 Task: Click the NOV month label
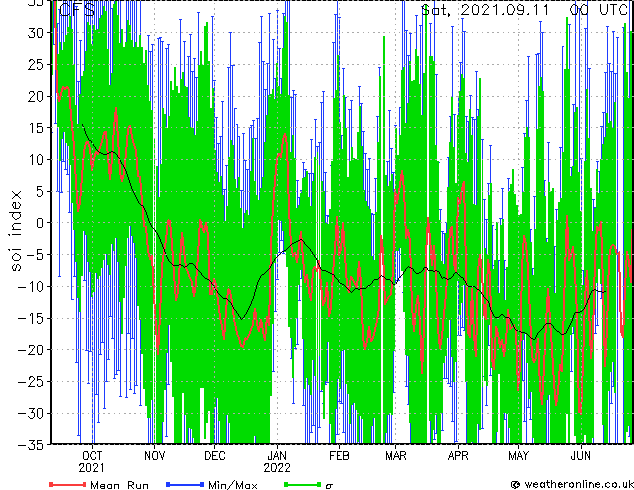coord(154,456)
